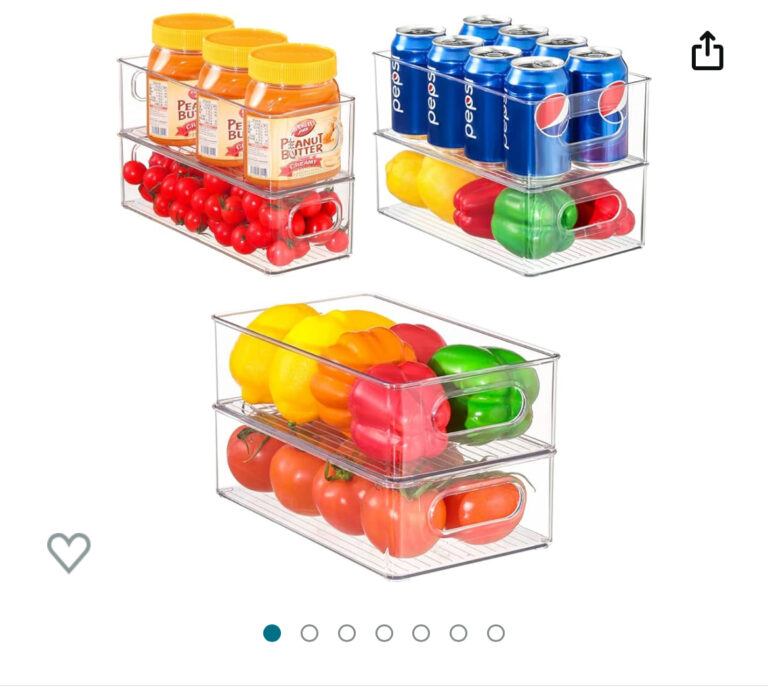768x686 pixels.
Task: Click the green pepper behind large bin handle
Action: pos(485,392)
